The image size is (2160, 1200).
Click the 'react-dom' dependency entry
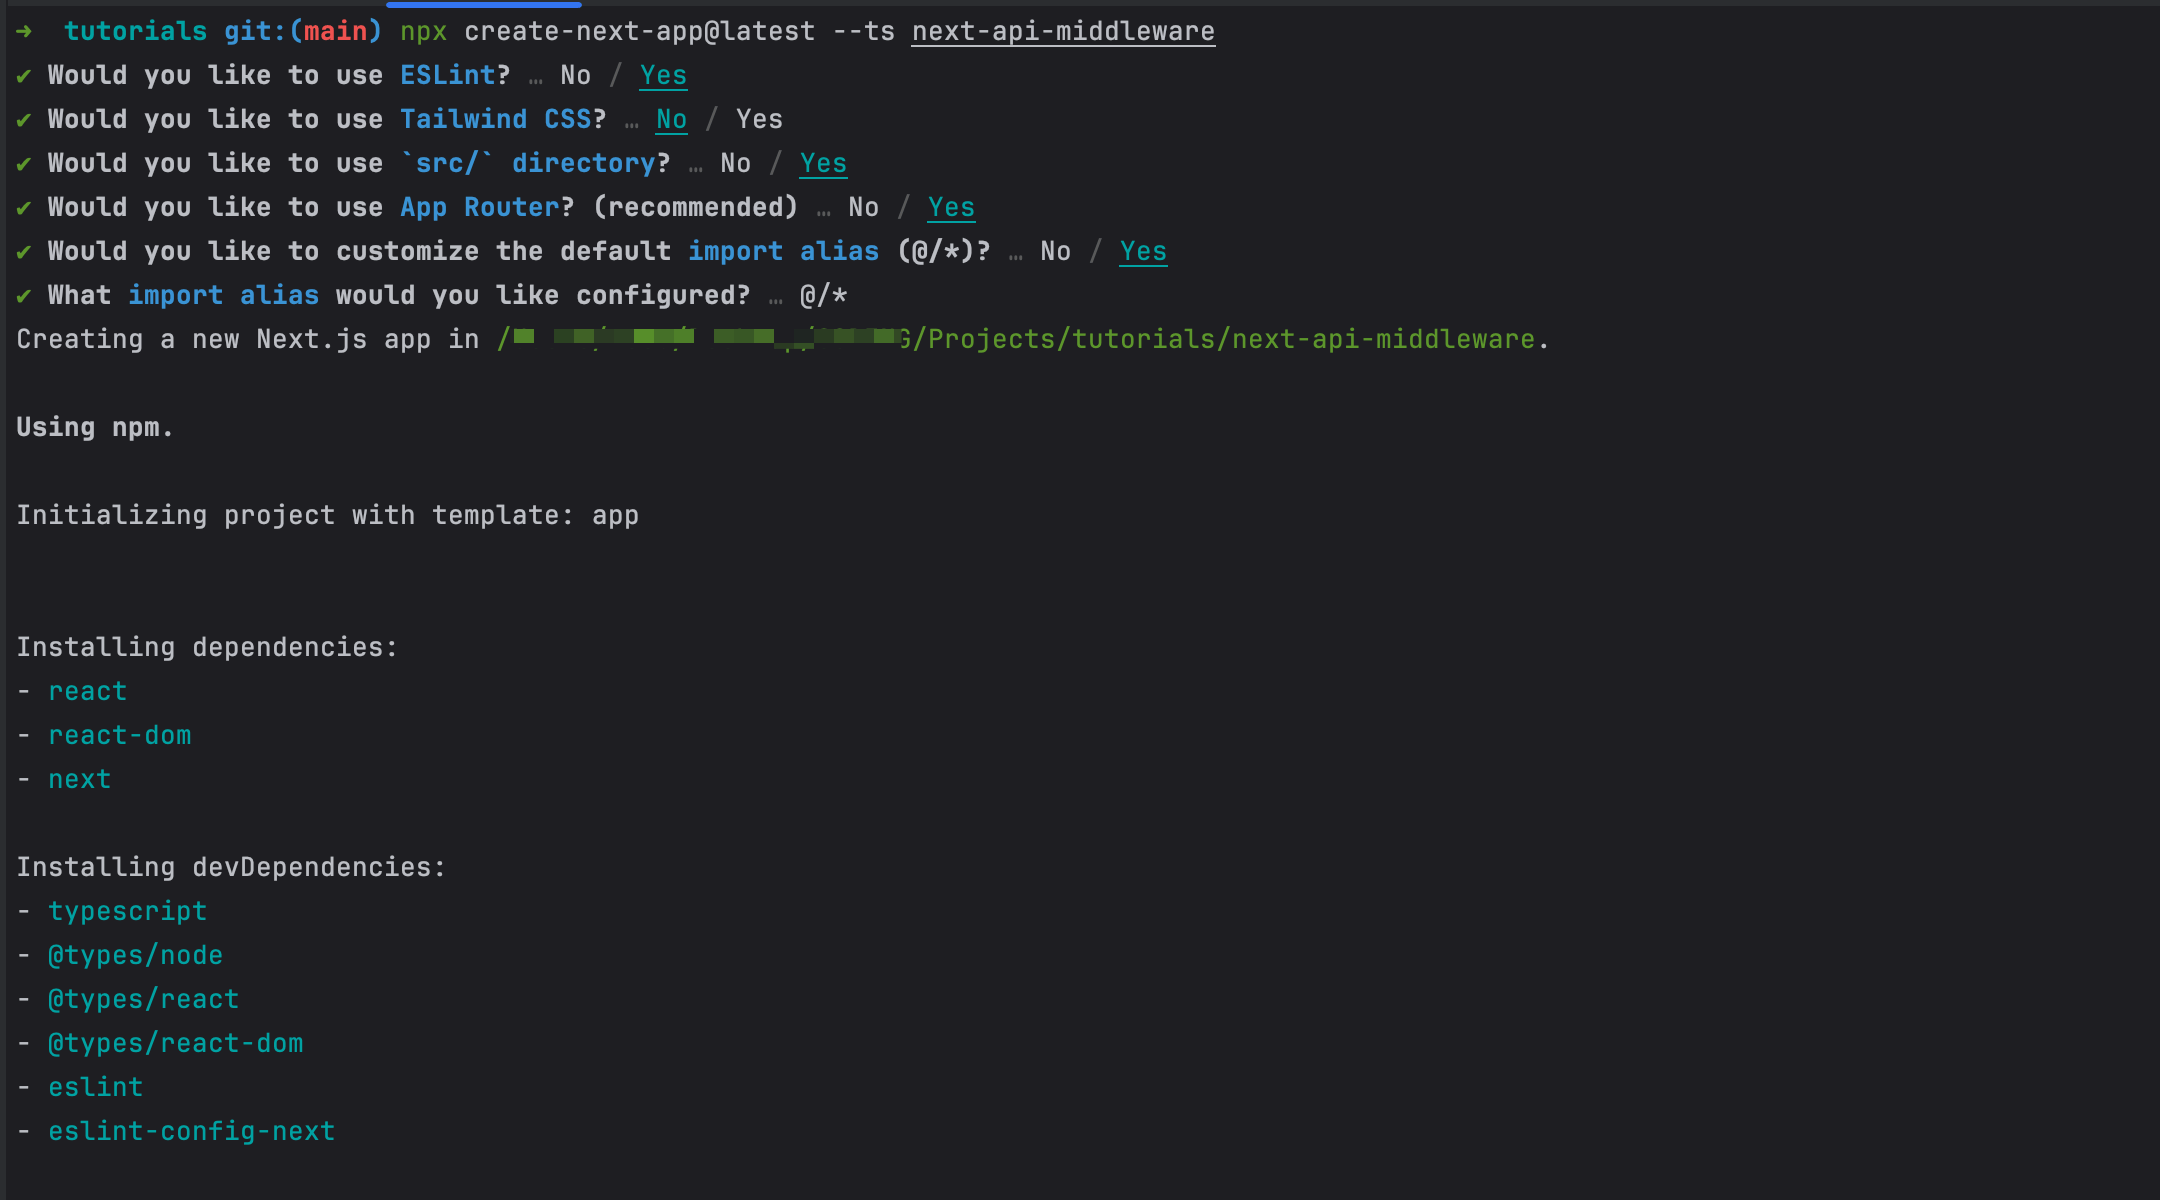pos(119,735)
